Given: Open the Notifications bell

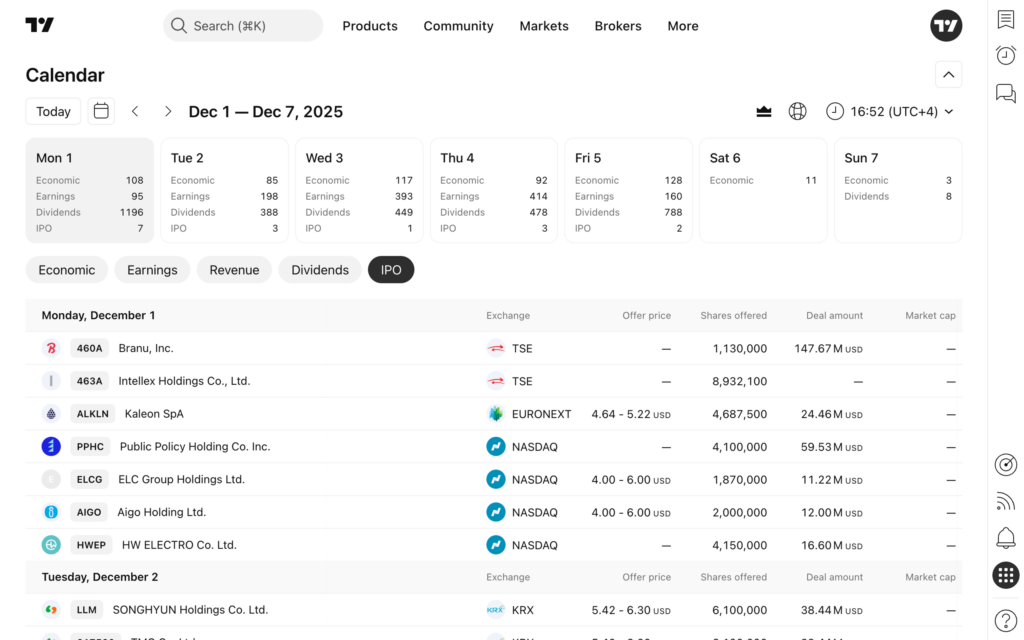Looking at the screenshot, I should 1005,538.
